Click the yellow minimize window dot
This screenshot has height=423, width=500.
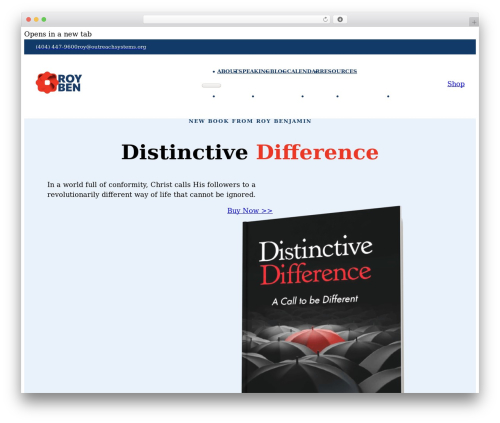36,20
